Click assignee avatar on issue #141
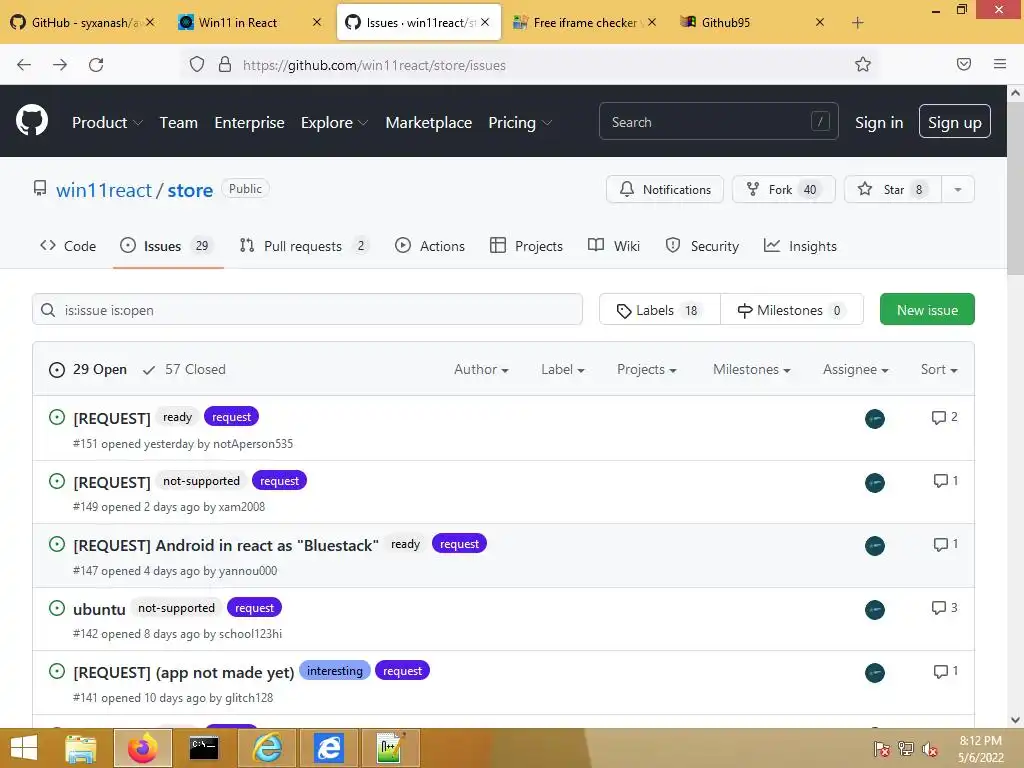1024x768 pixels. point(874,673)
